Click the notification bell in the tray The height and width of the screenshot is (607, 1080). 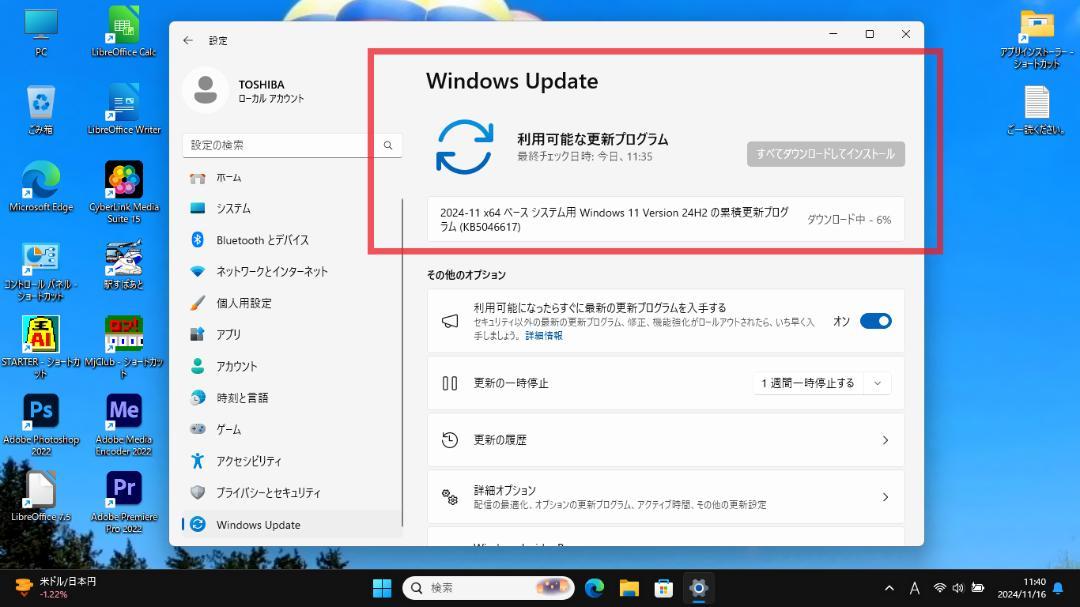(x=1058, y=588)
